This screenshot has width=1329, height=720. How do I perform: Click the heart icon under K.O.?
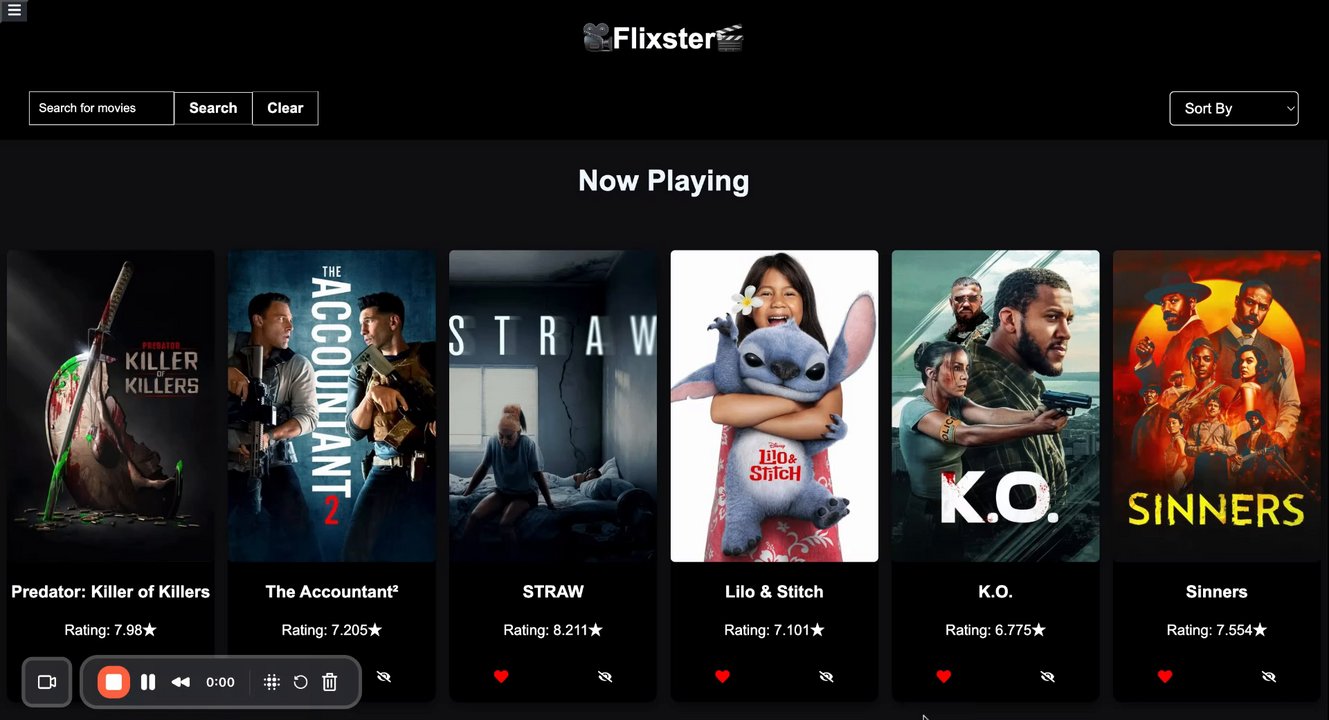(943, 677)
